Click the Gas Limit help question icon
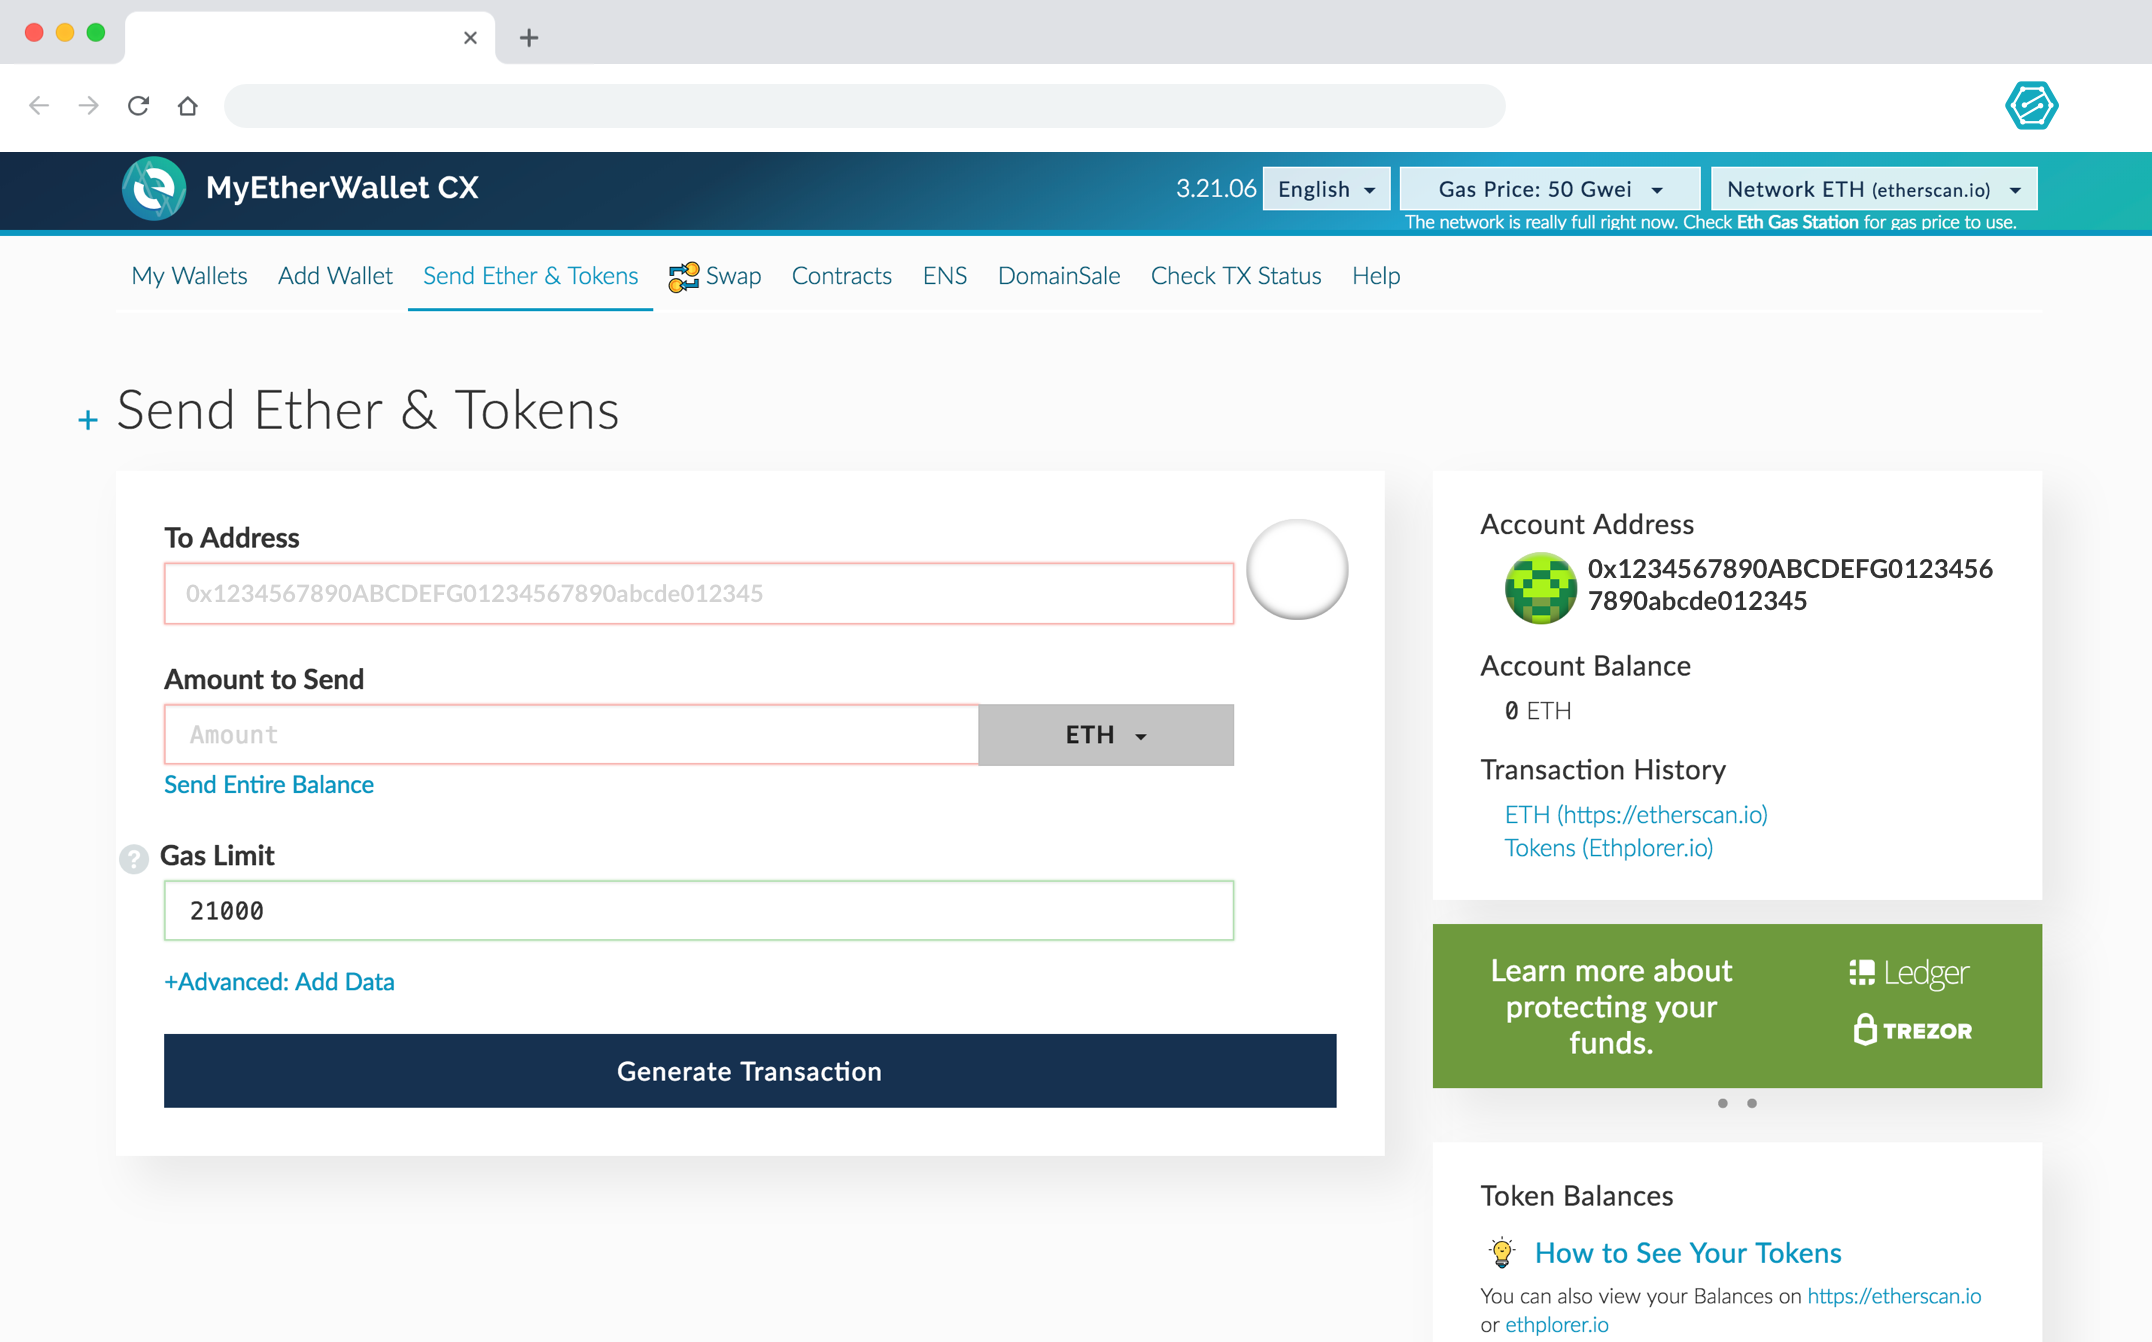Screen dimensions: 2152x1342 click(x=134, y=858)
